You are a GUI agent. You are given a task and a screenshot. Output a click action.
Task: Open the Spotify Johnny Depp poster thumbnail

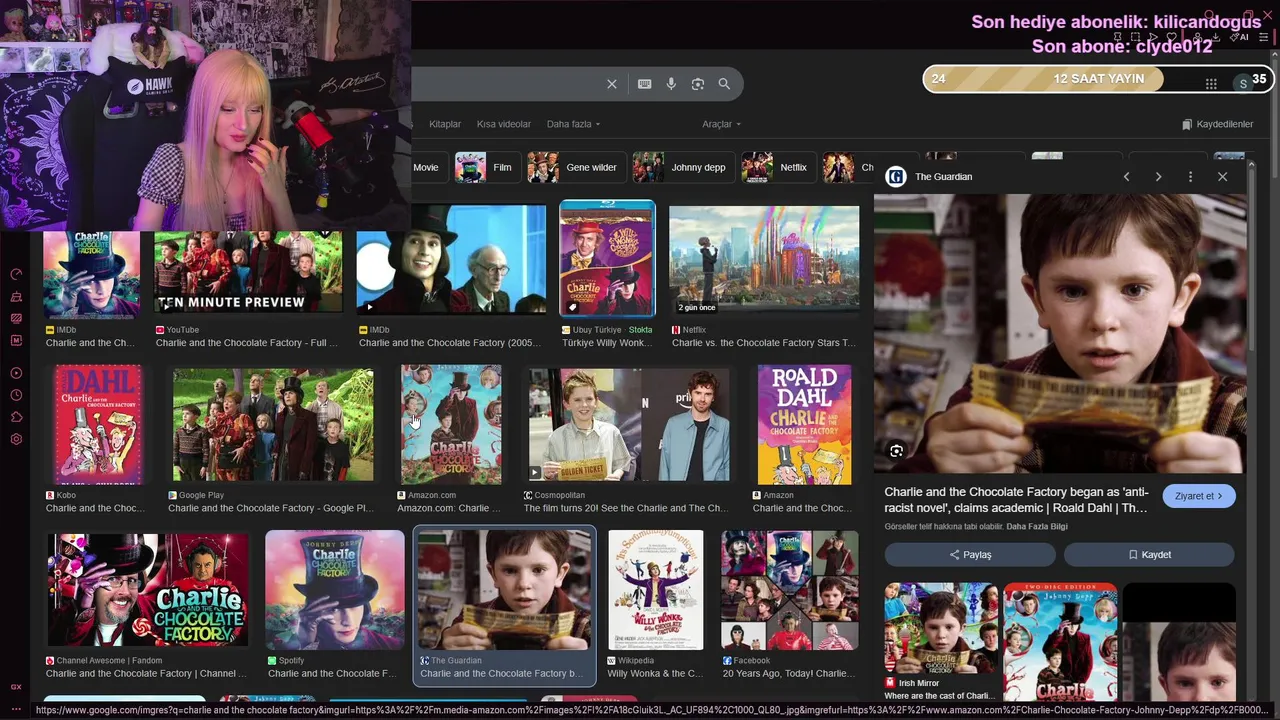click(x=335, y=590)
